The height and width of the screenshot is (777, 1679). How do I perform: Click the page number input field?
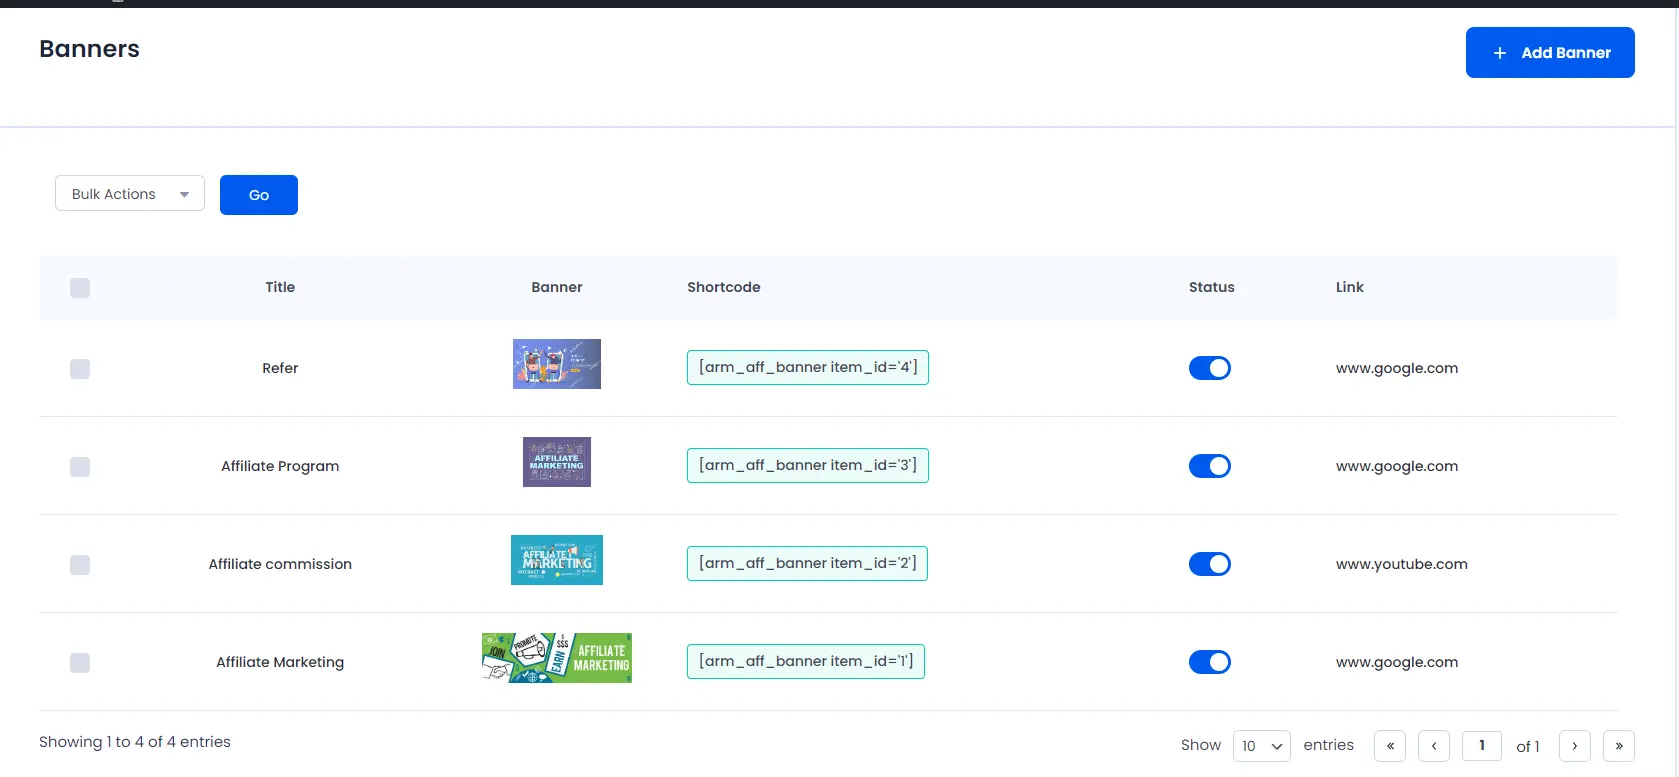1482,746
